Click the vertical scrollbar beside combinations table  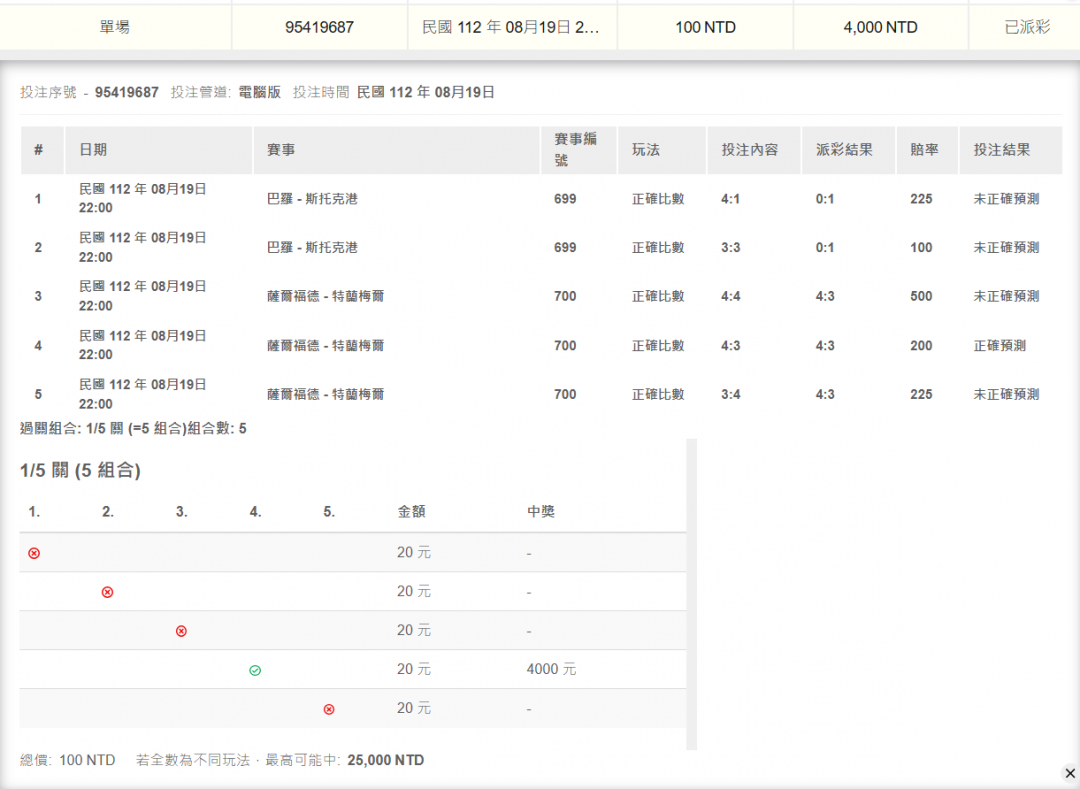click(x=692, y=594)
